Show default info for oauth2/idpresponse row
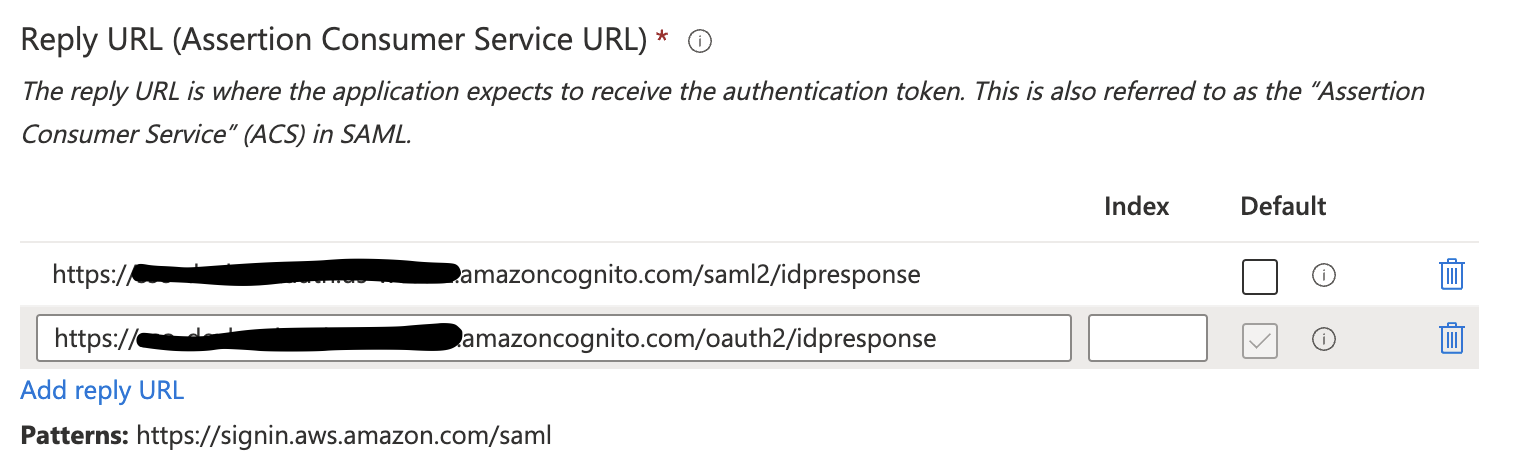1540x470 pixels. tap(1324, 340)
